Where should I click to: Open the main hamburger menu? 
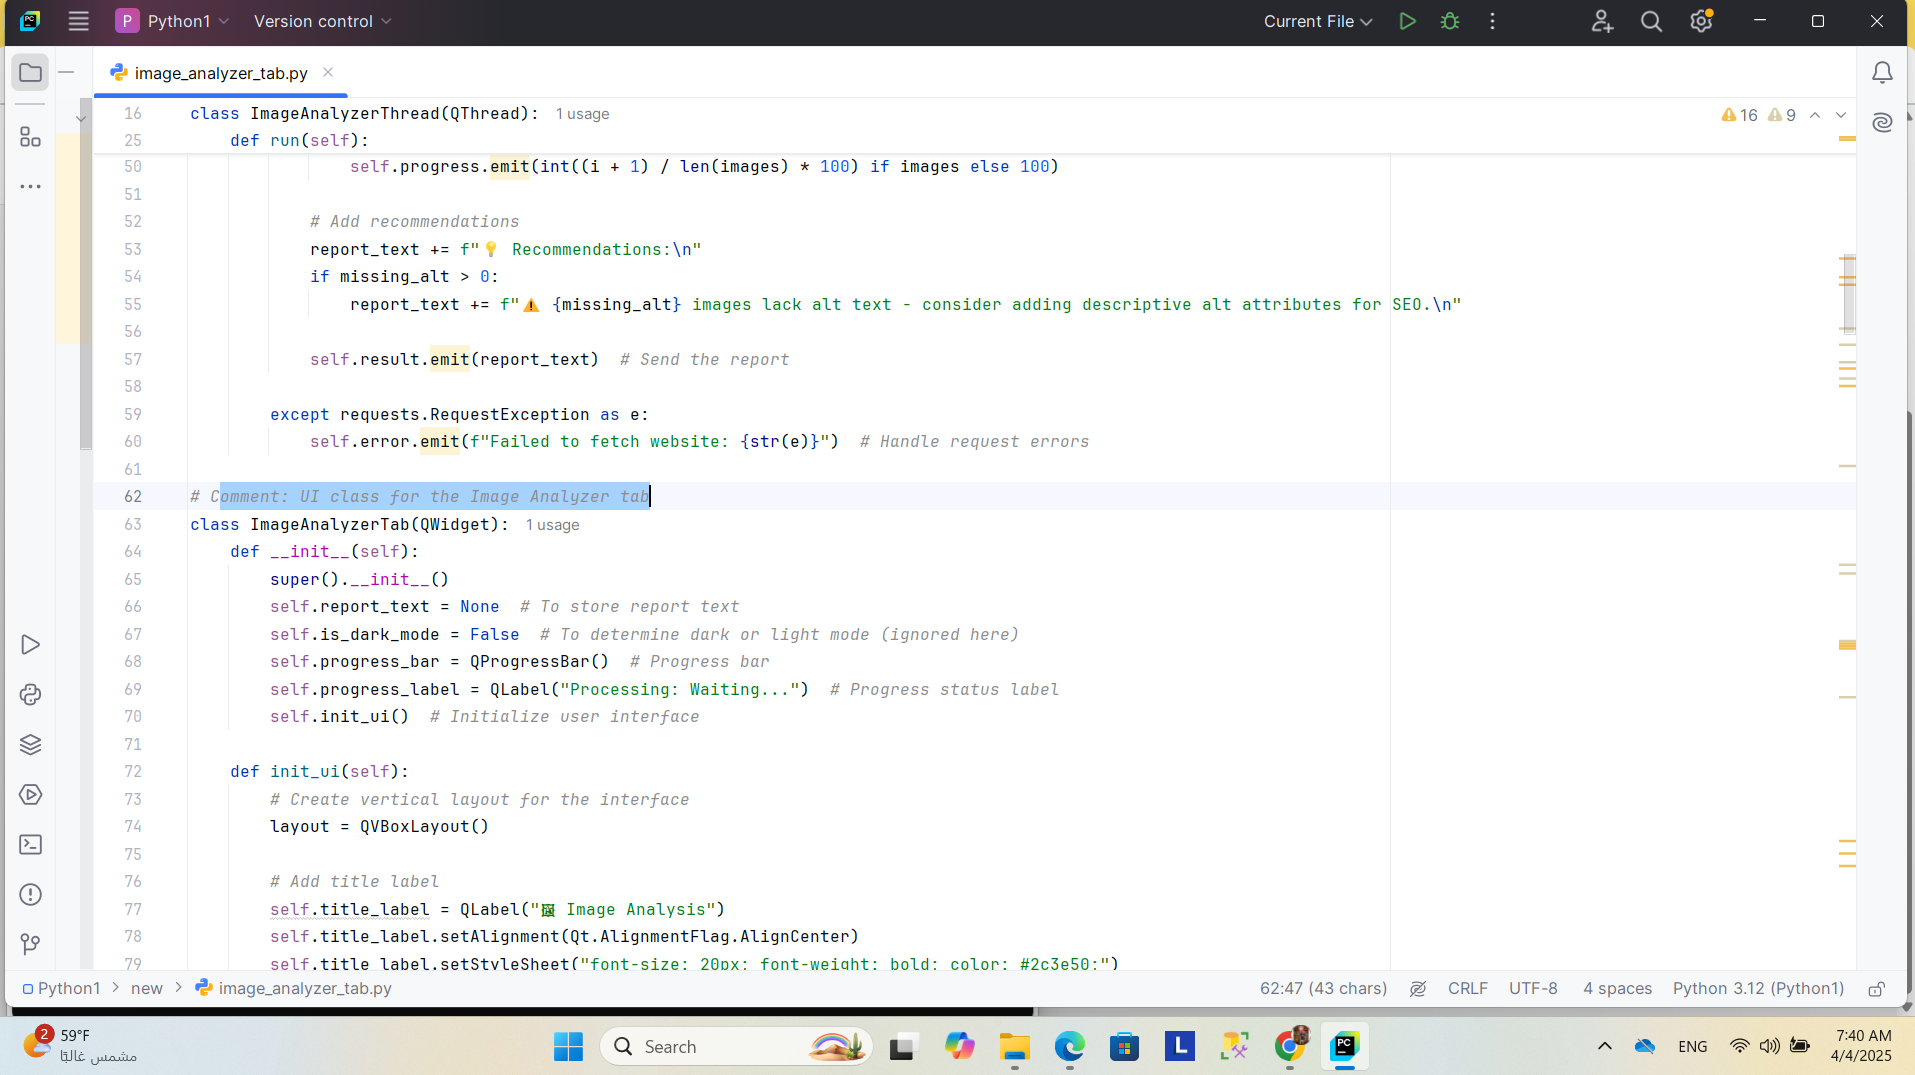coord(79,21)
